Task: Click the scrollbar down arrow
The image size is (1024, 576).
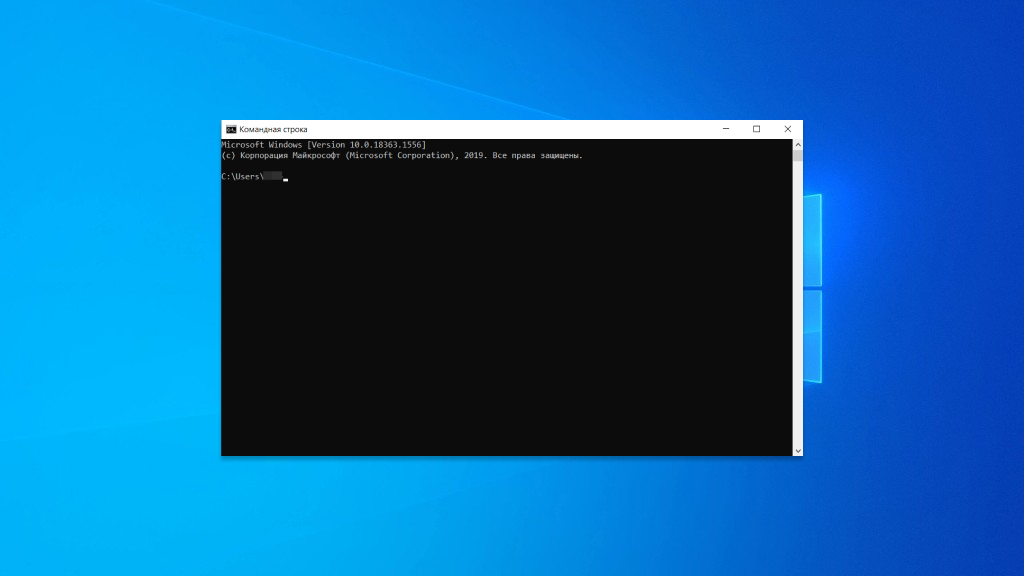Action: coord(797,448)
